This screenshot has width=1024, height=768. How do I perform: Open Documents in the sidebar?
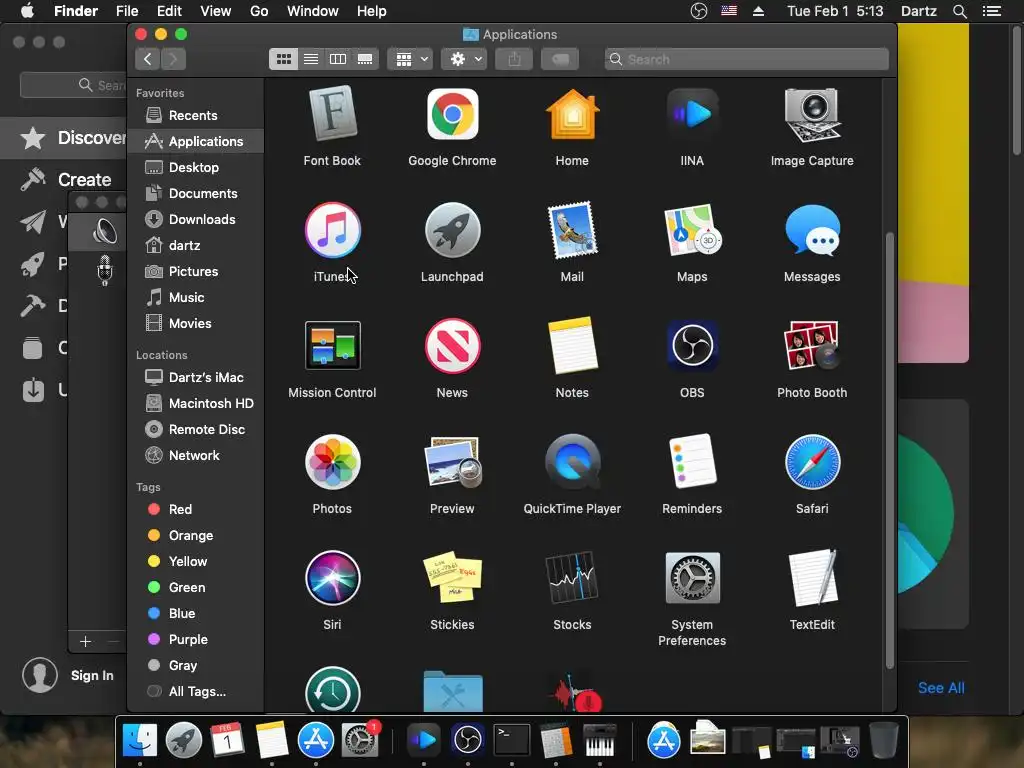tap(196, 194)
